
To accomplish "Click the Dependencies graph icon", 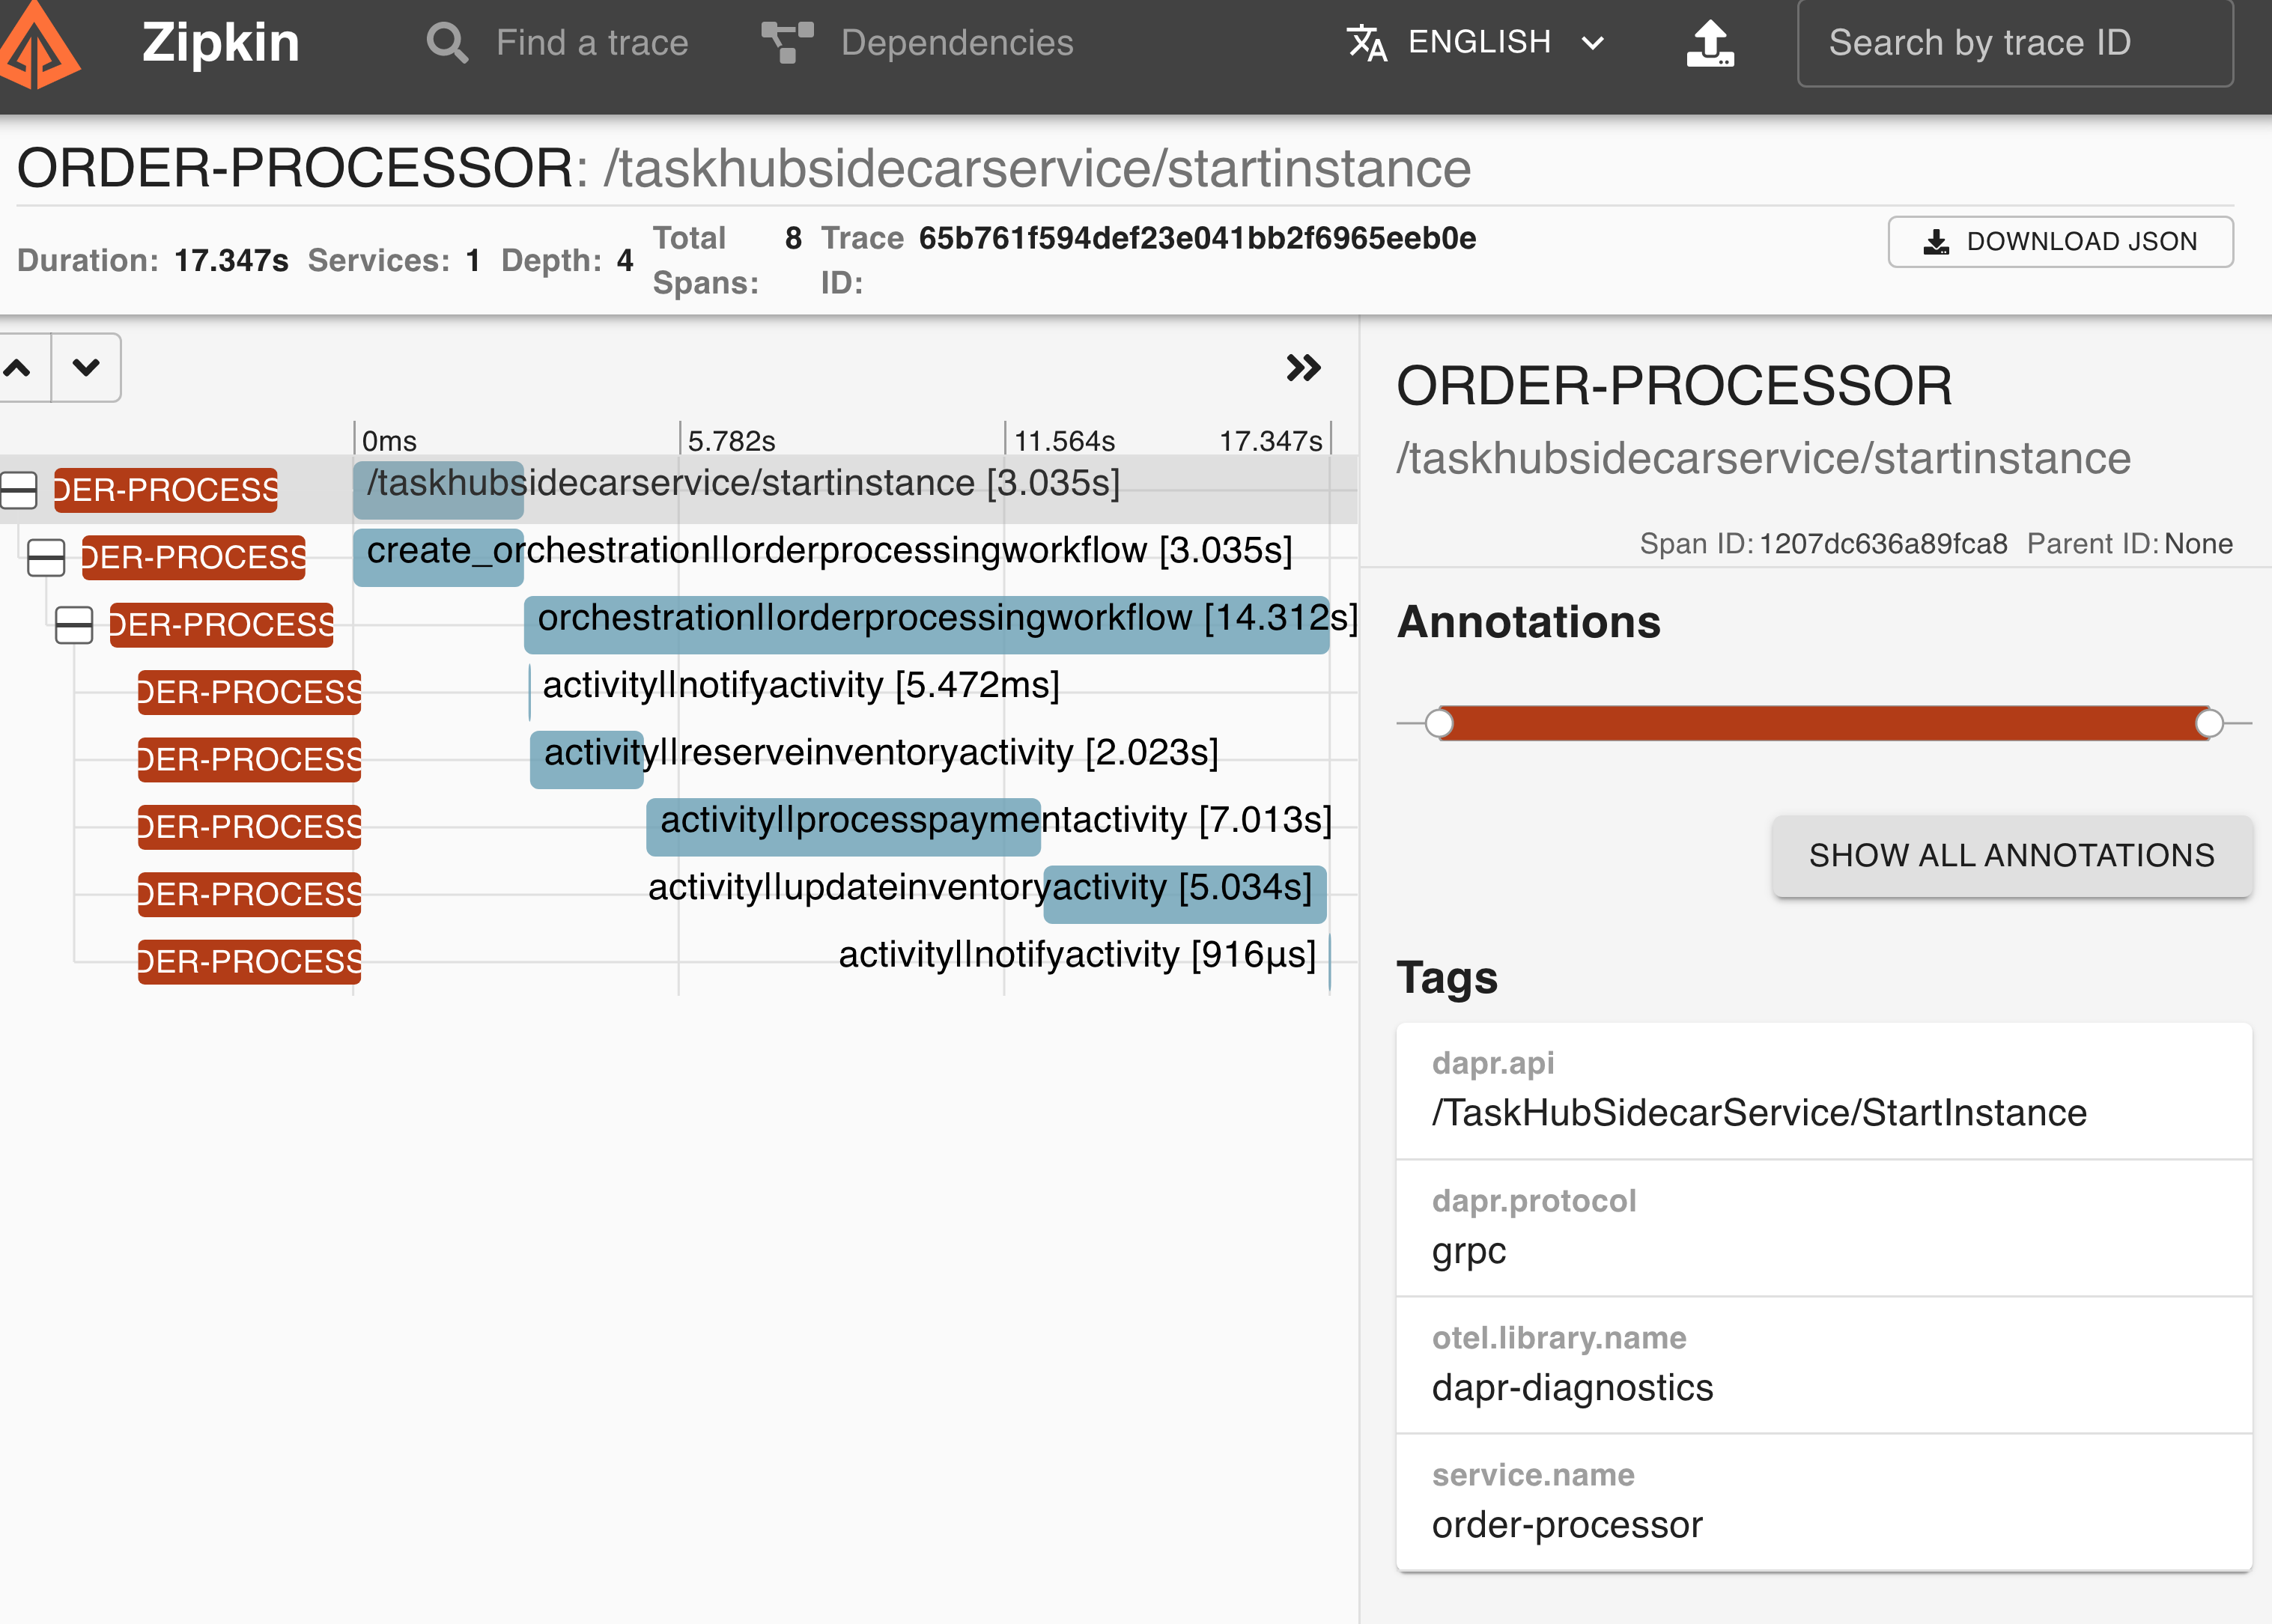I will (787, 43).
